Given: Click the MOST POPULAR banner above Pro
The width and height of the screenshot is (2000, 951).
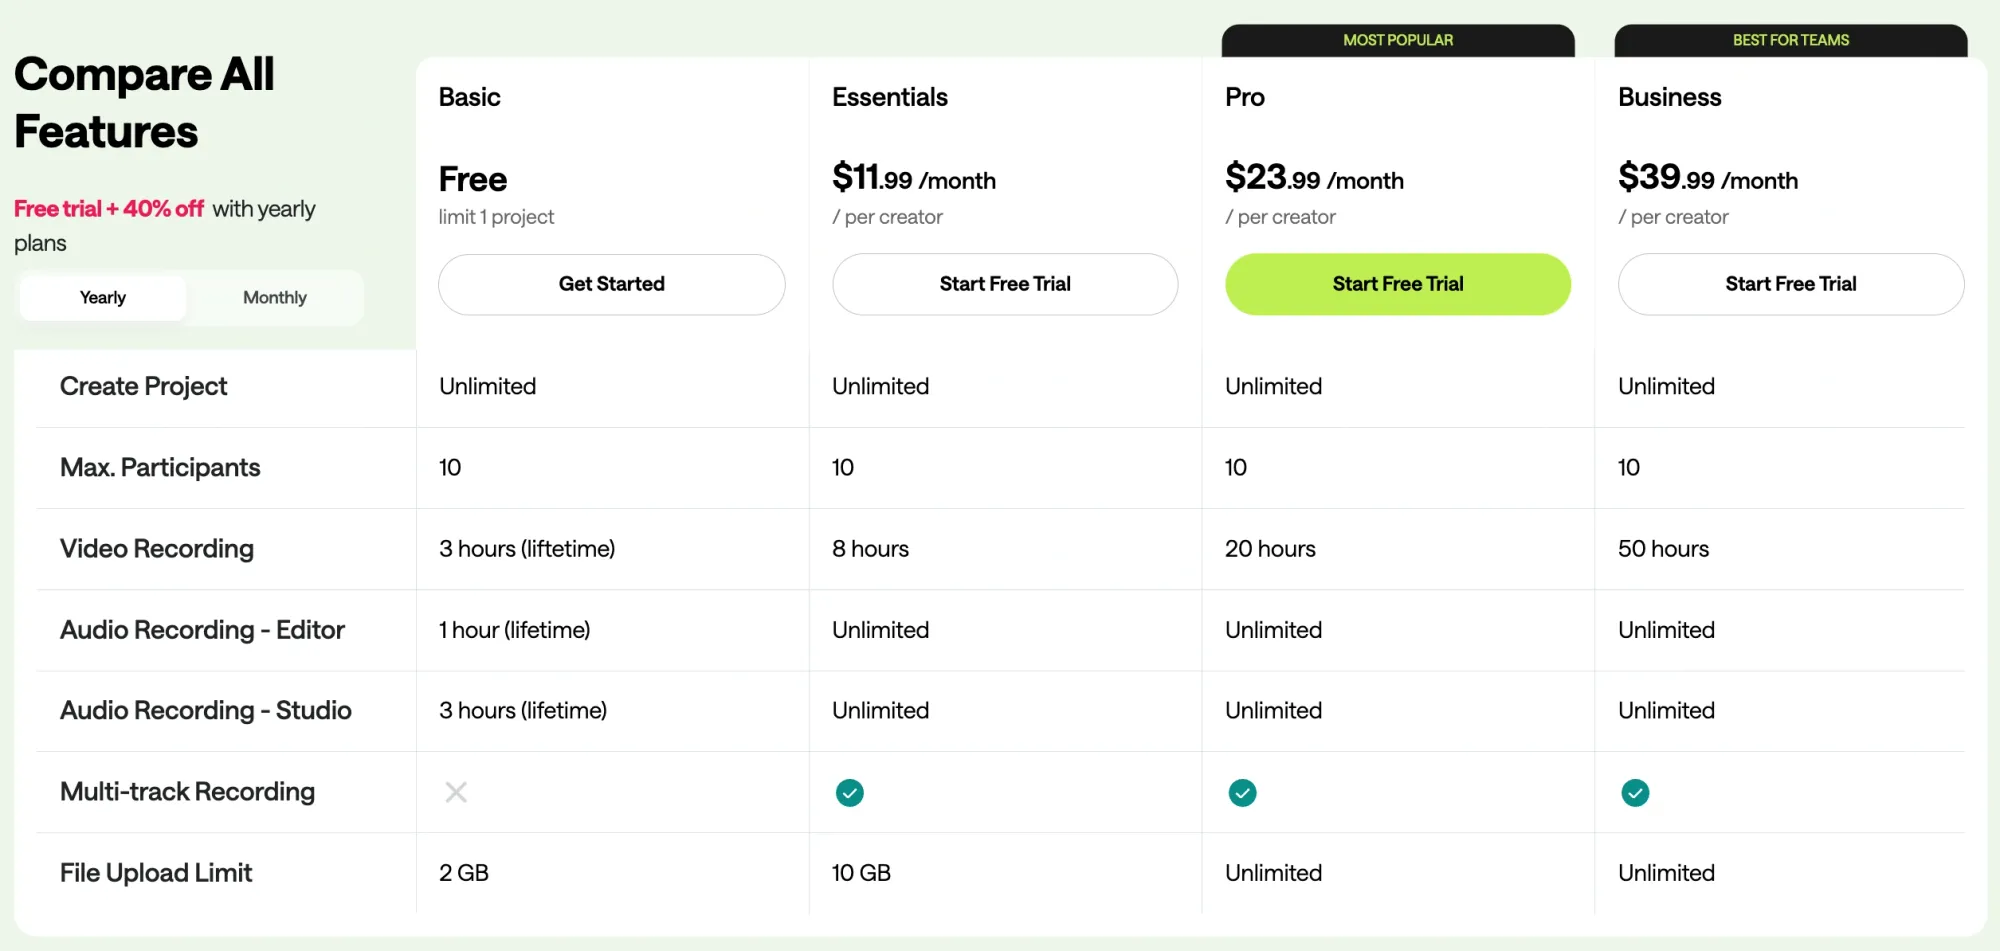Looking at the screenshot, I should 1397,40.
